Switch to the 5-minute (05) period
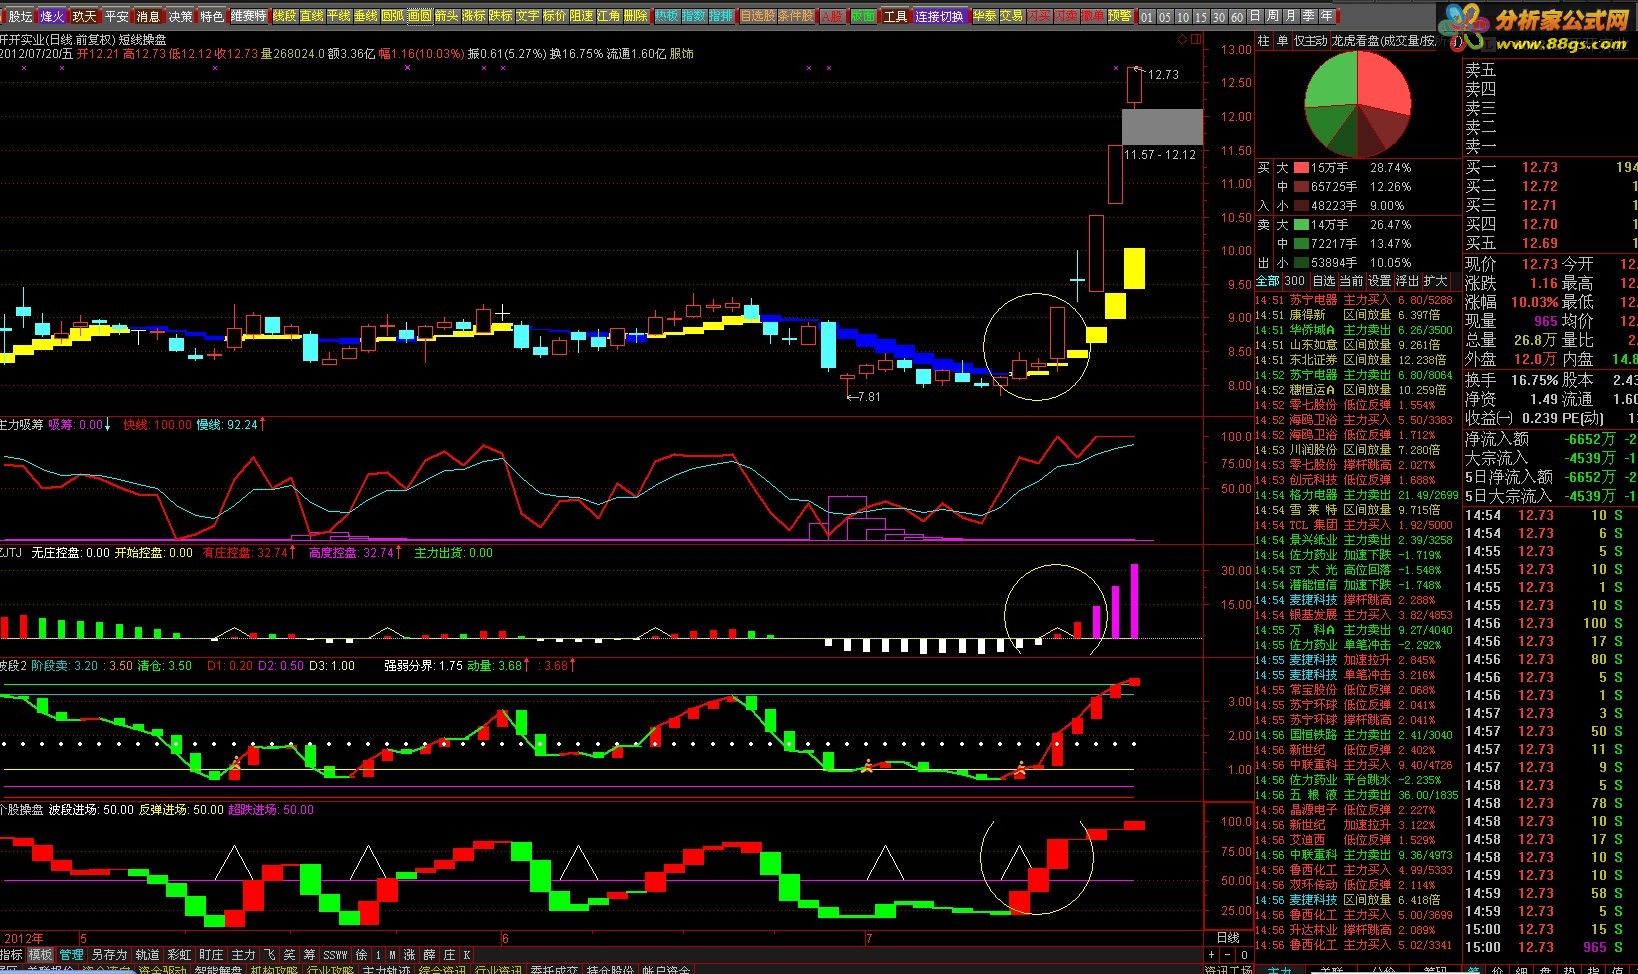 click(1164, 17)
